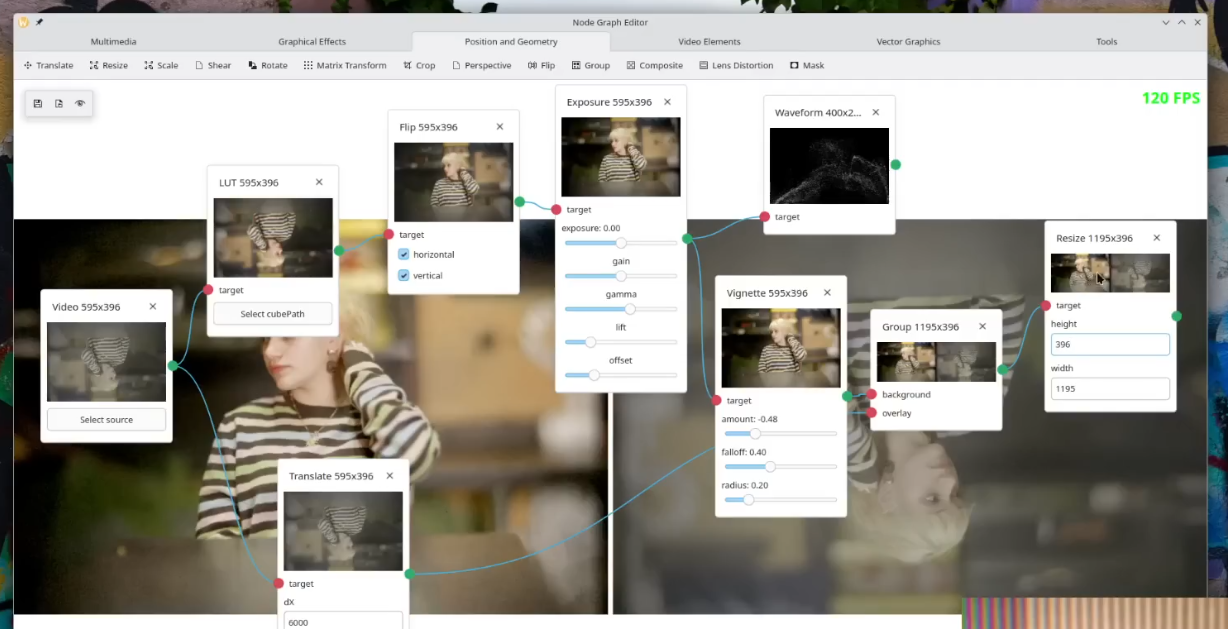Image resolution: width=1228 pixels, height=629 pixels.
Task: Choose the Matrix Transform tool
Action: (x=344, y=65)
